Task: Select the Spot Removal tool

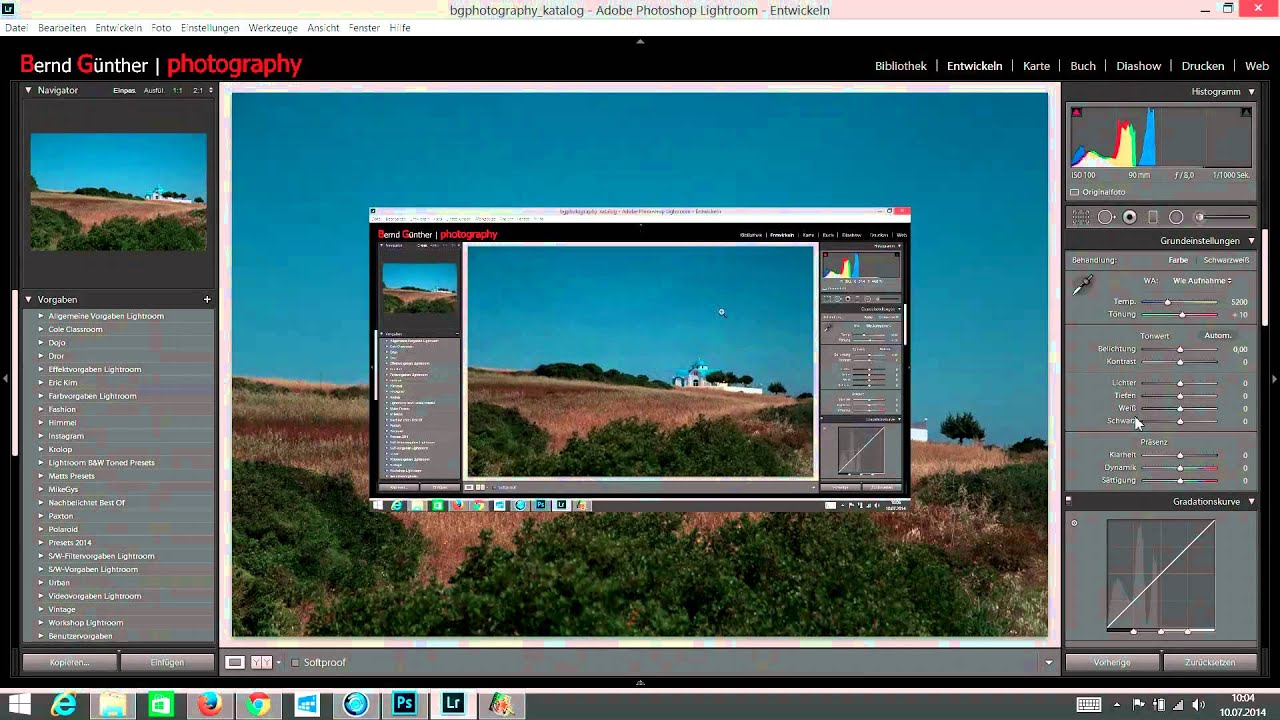Action: click(x=1105, y=217)
